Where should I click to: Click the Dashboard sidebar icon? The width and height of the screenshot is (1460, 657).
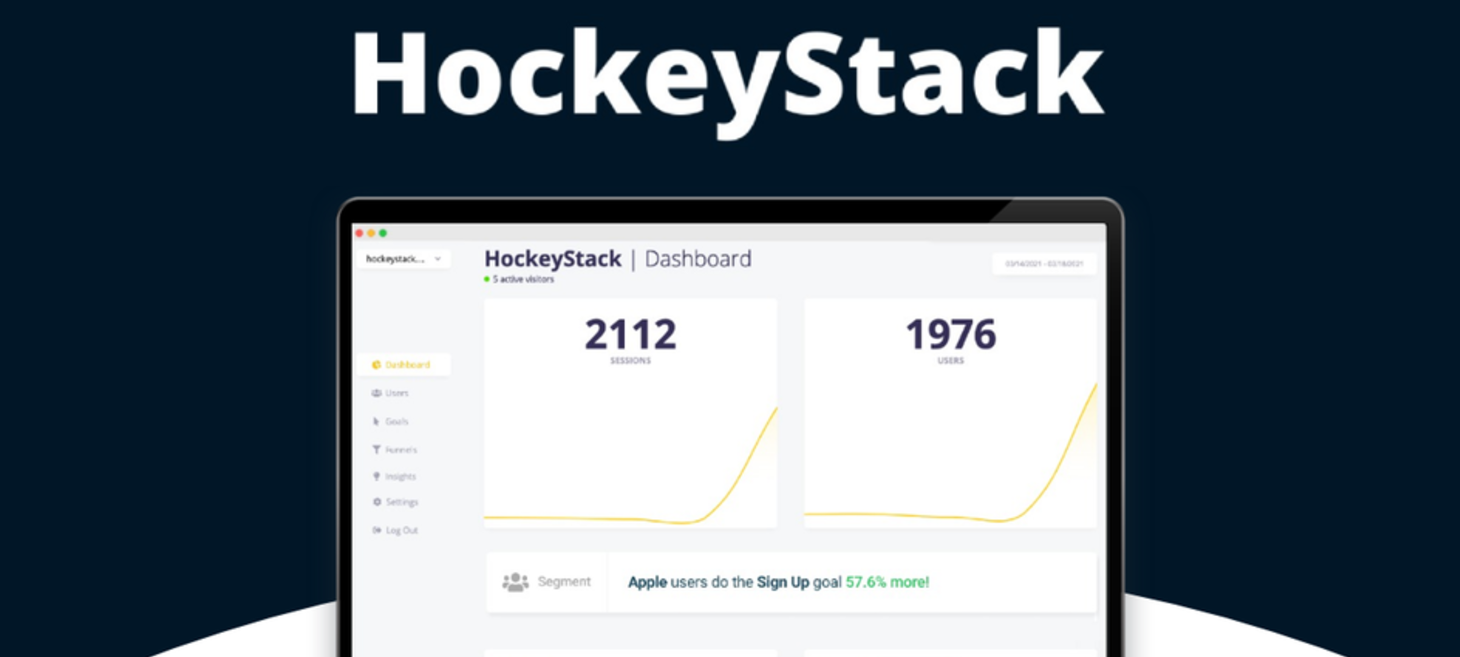(376, 365)
